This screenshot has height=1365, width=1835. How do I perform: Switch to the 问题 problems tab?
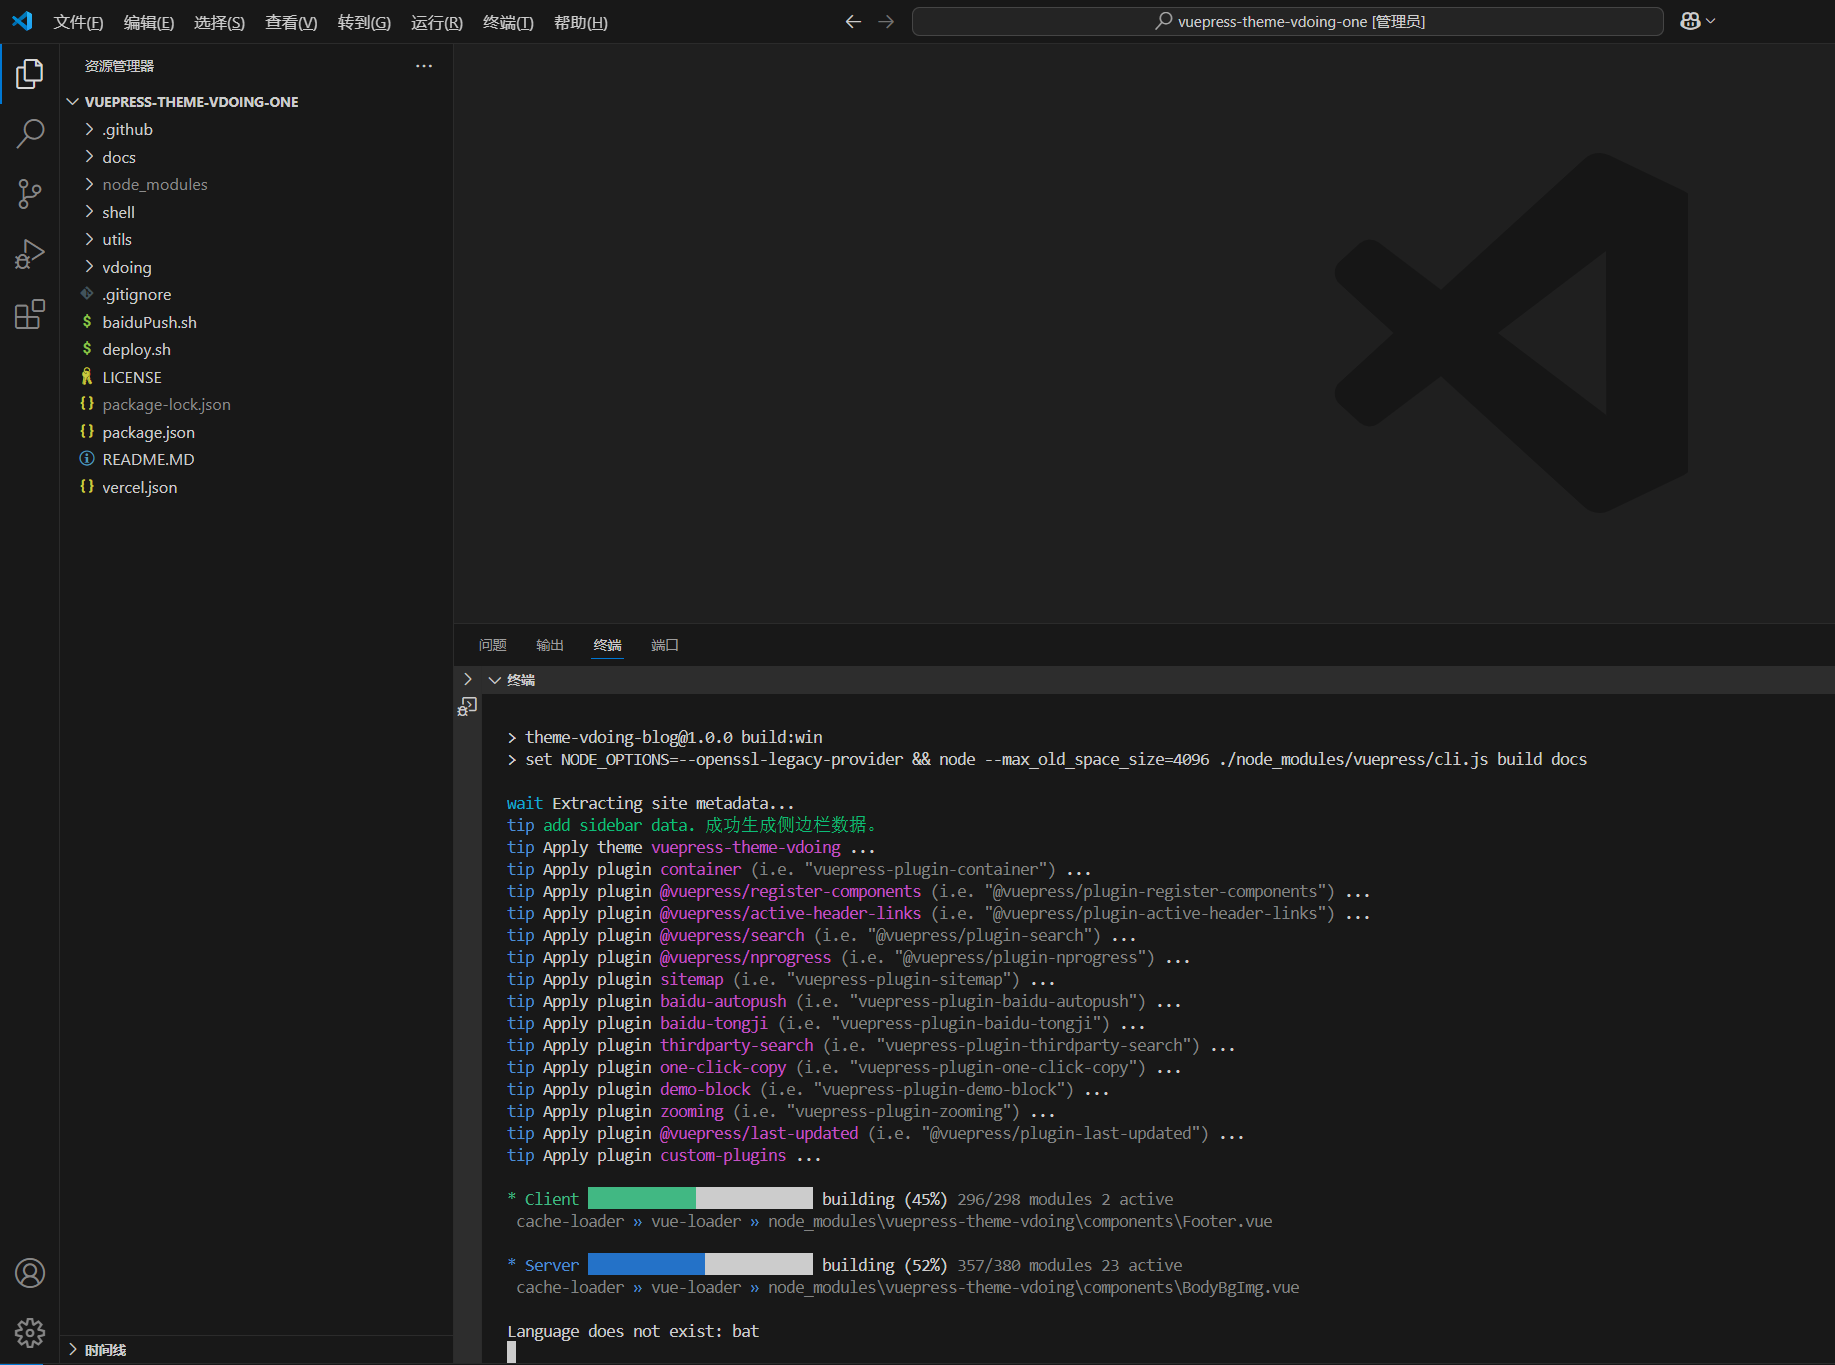click(493, 645)
